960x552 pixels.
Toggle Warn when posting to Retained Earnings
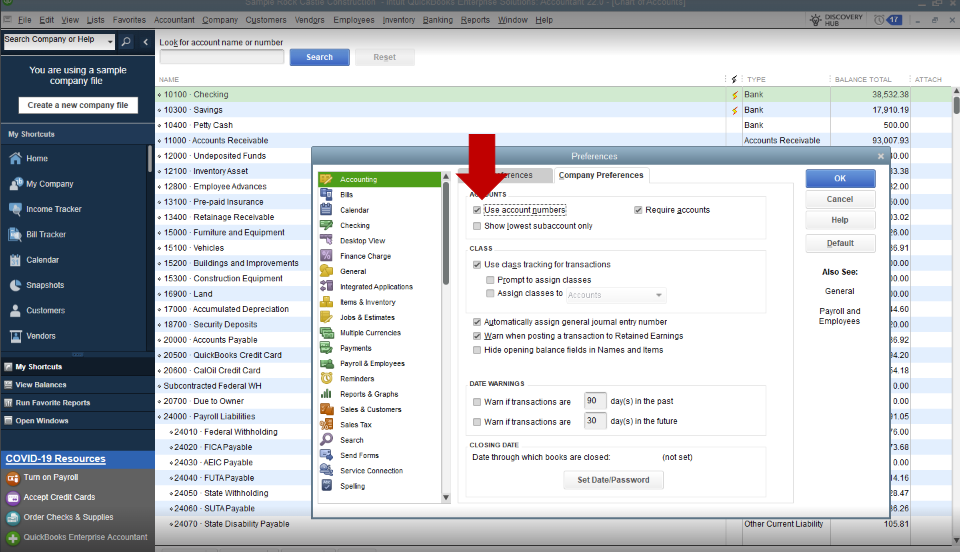point(477,336)
